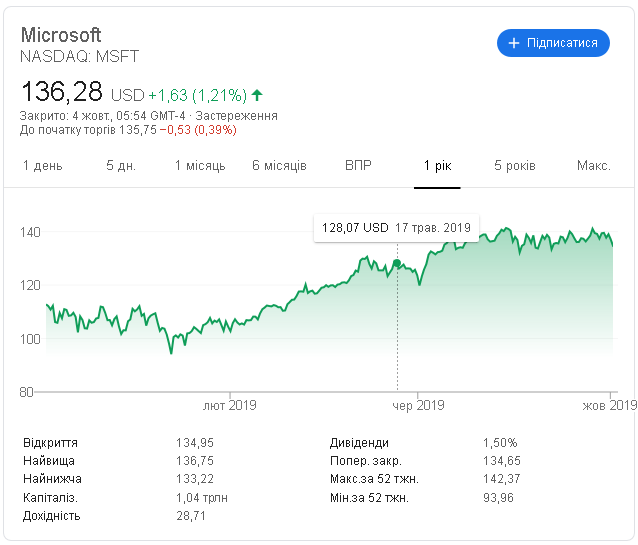Select the Макс. range tab
The height and width of the screenshot is (545, 638).
[x=594, y=165]
